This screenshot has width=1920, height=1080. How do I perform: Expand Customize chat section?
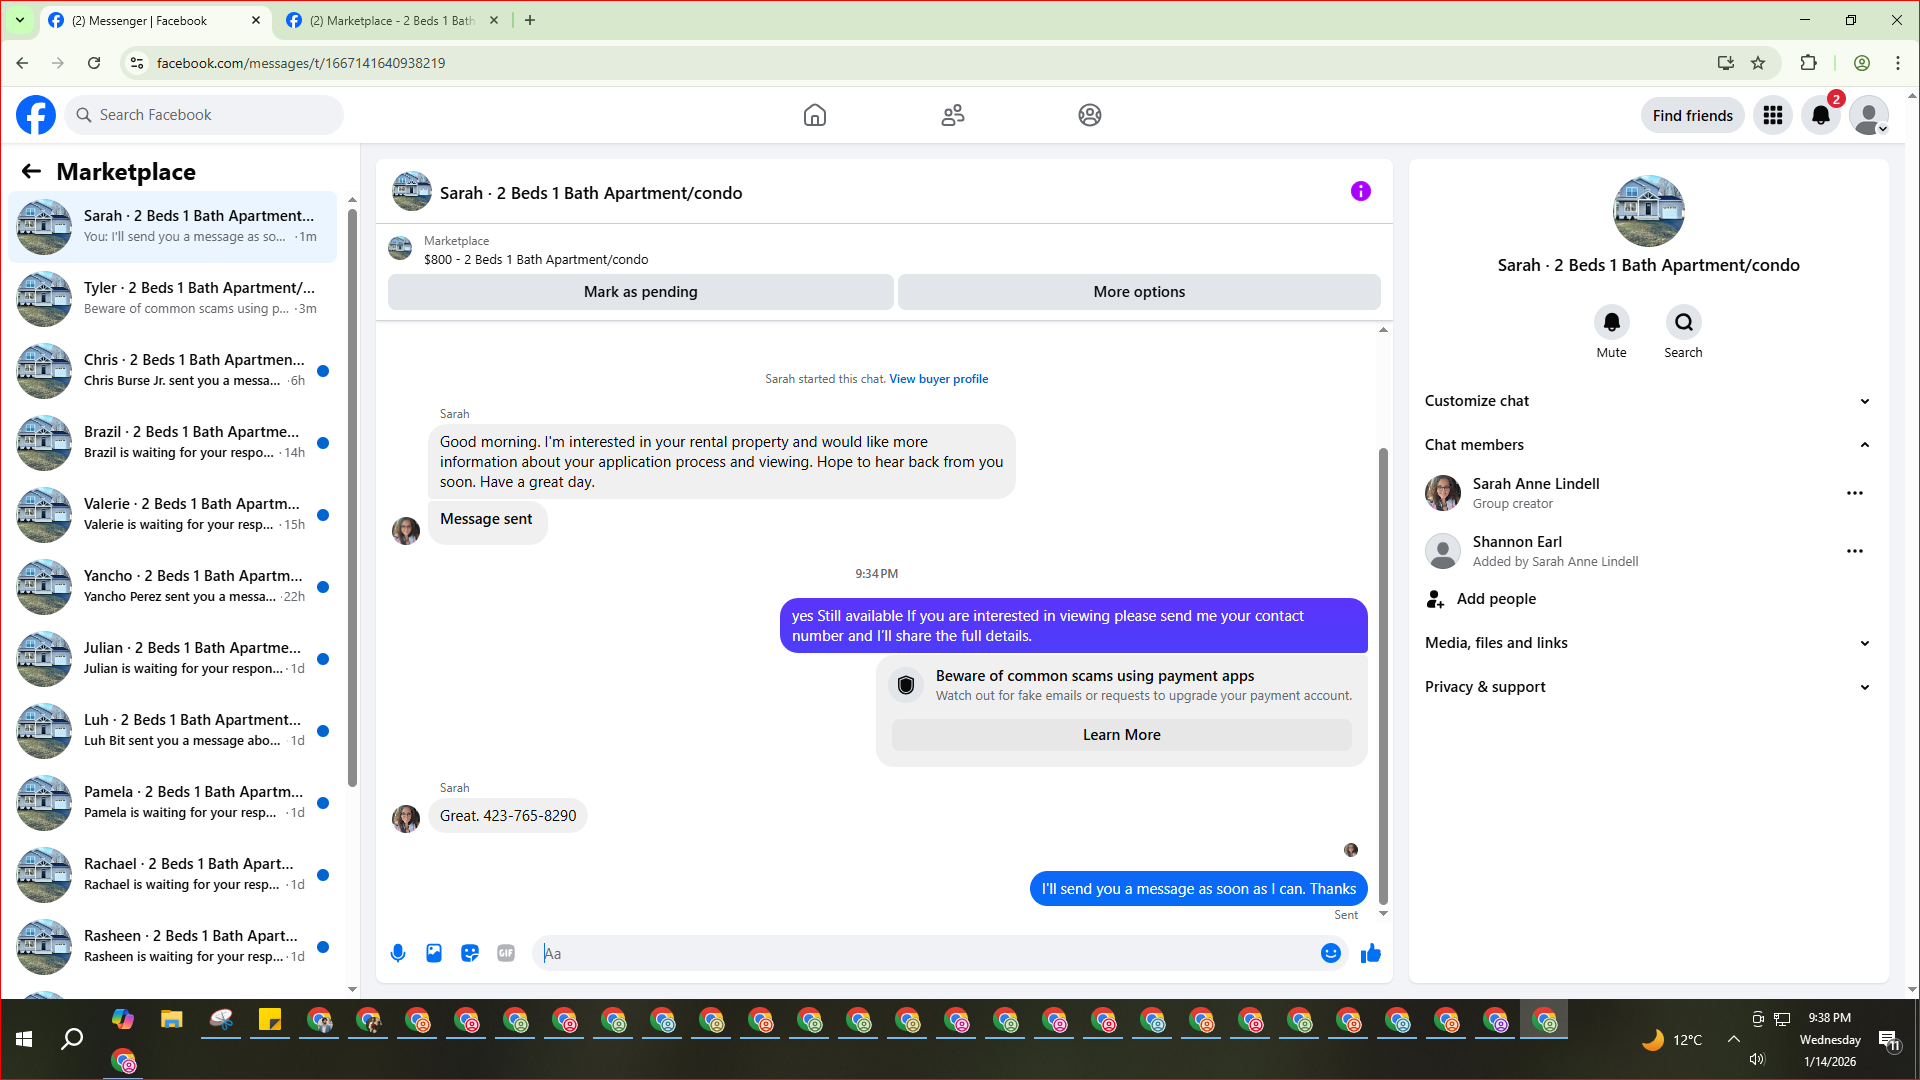(x=1648, y=401)
